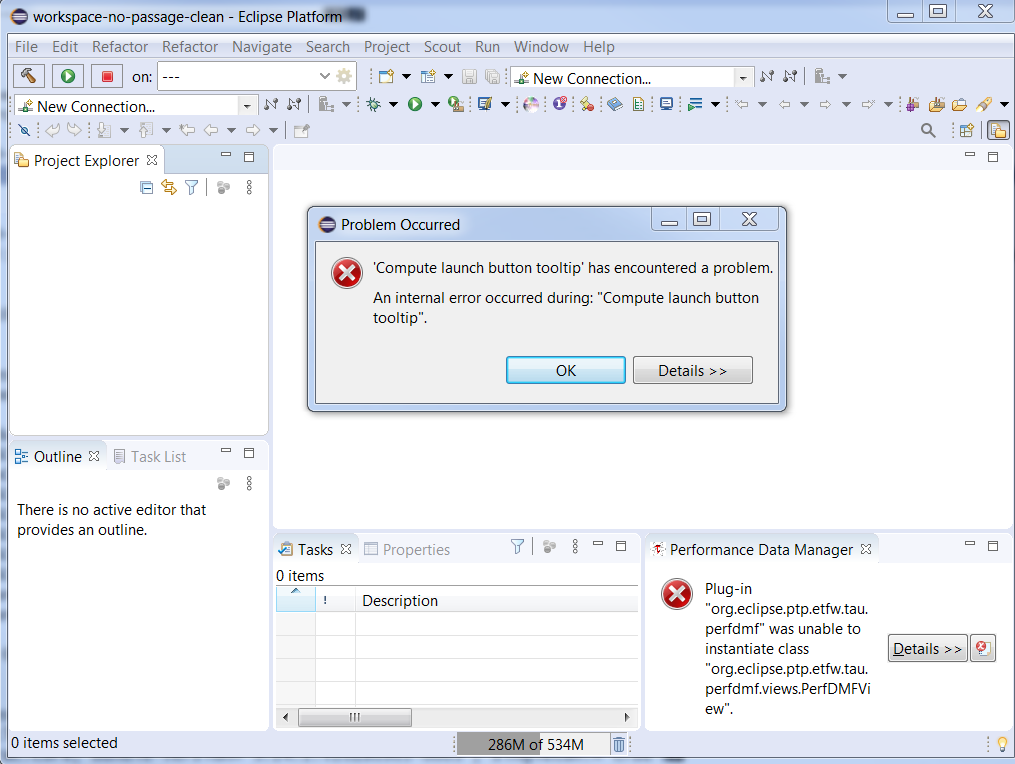This screenshot has height=764, width=1015.
Task: Click the grayed-out Save icon
Action: pos(469,76)
